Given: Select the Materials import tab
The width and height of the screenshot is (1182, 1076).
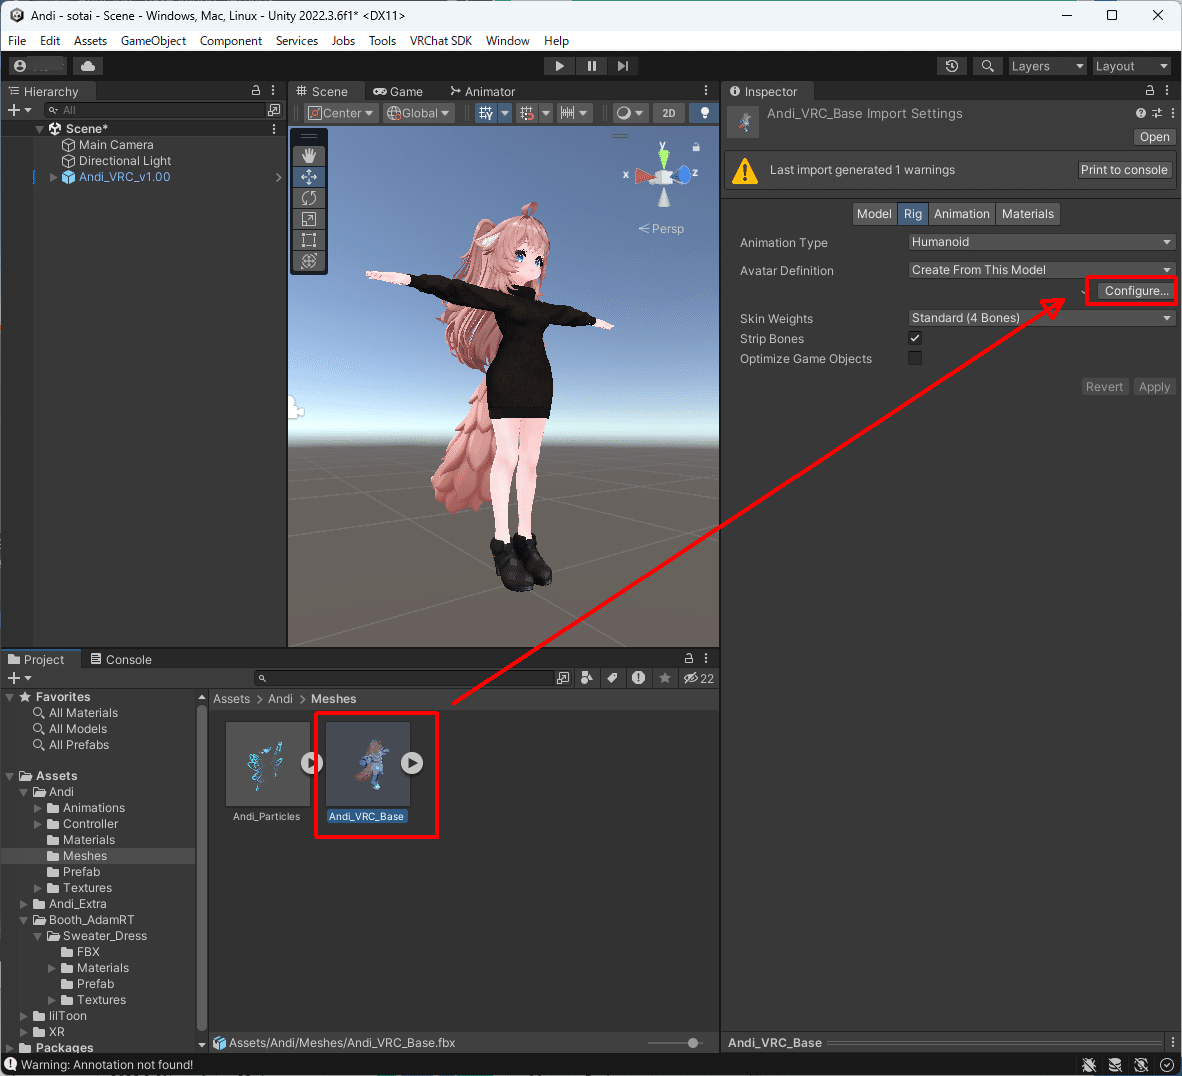Looking at the screenshot, I should click(x=1027, y=214).
